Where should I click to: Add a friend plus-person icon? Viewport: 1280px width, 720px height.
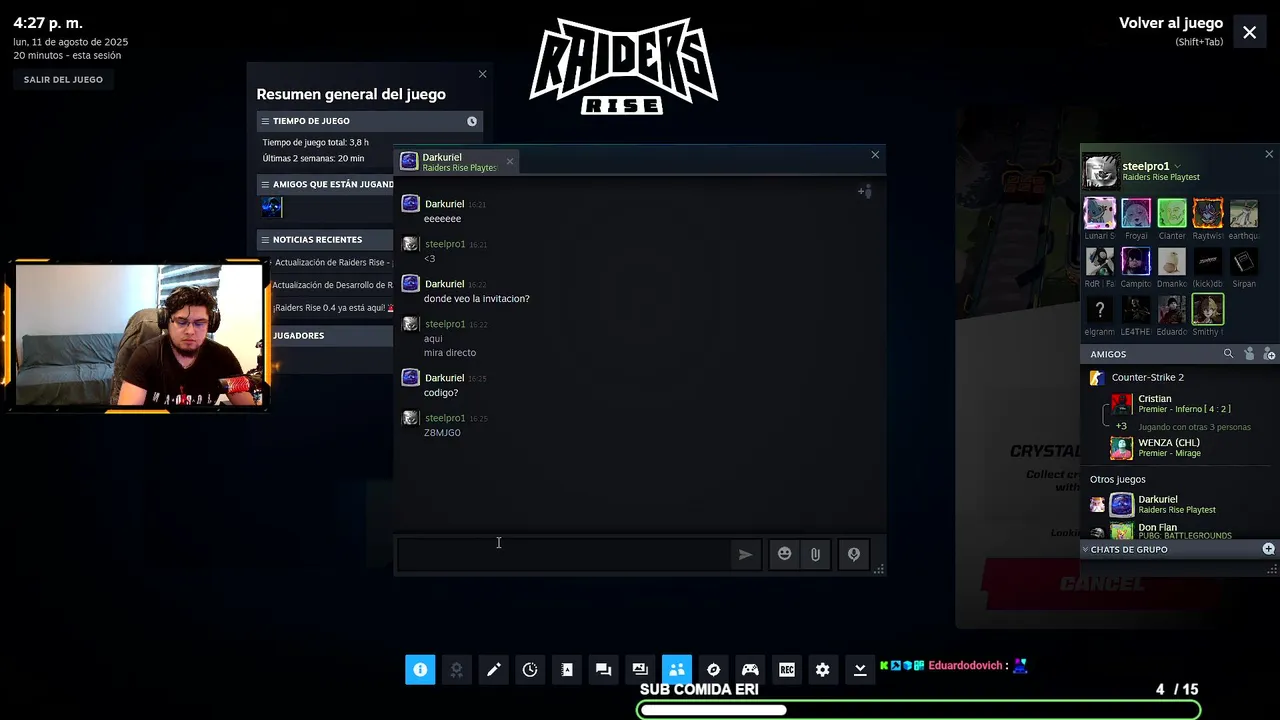pos(1270,354)
